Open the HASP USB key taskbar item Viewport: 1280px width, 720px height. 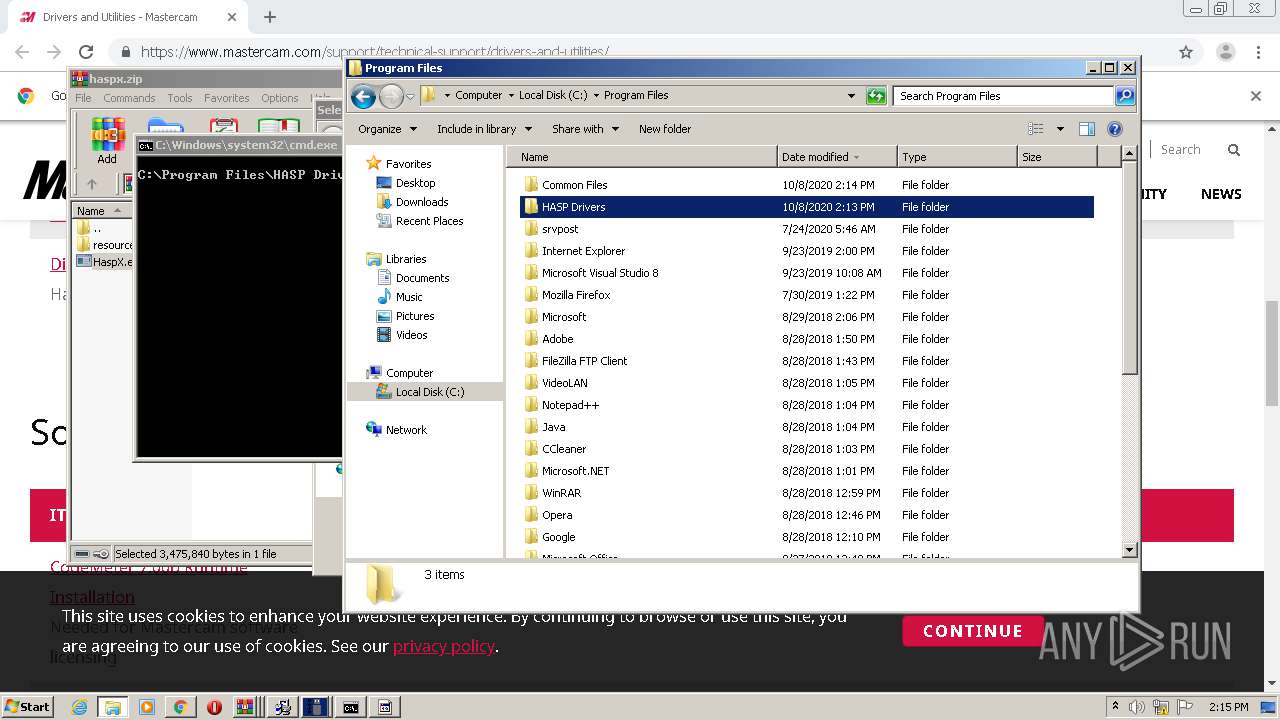[x=315, y=707]
